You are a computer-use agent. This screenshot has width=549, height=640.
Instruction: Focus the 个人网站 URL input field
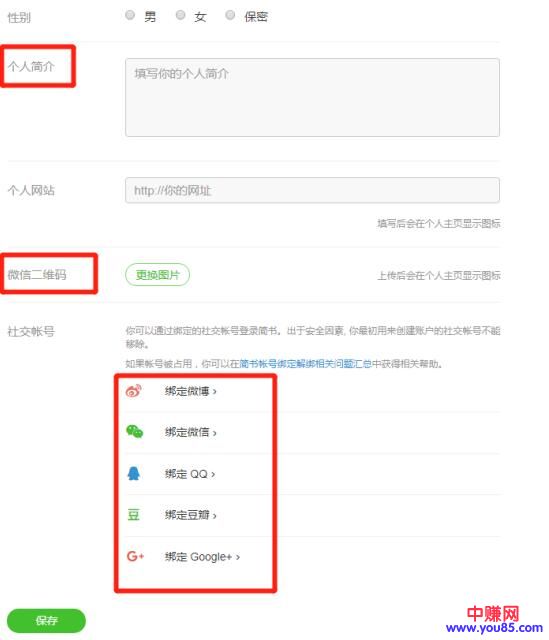312,190
